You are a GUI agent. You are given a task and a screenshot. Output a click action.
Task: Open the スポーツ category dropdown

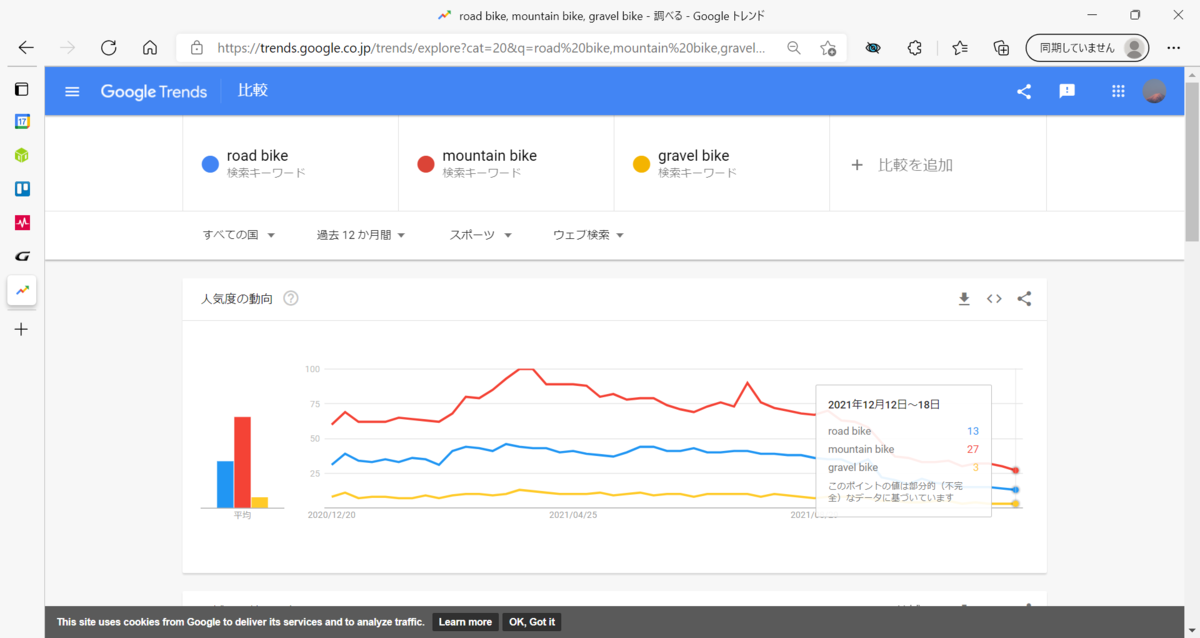[x=481, y=235]
